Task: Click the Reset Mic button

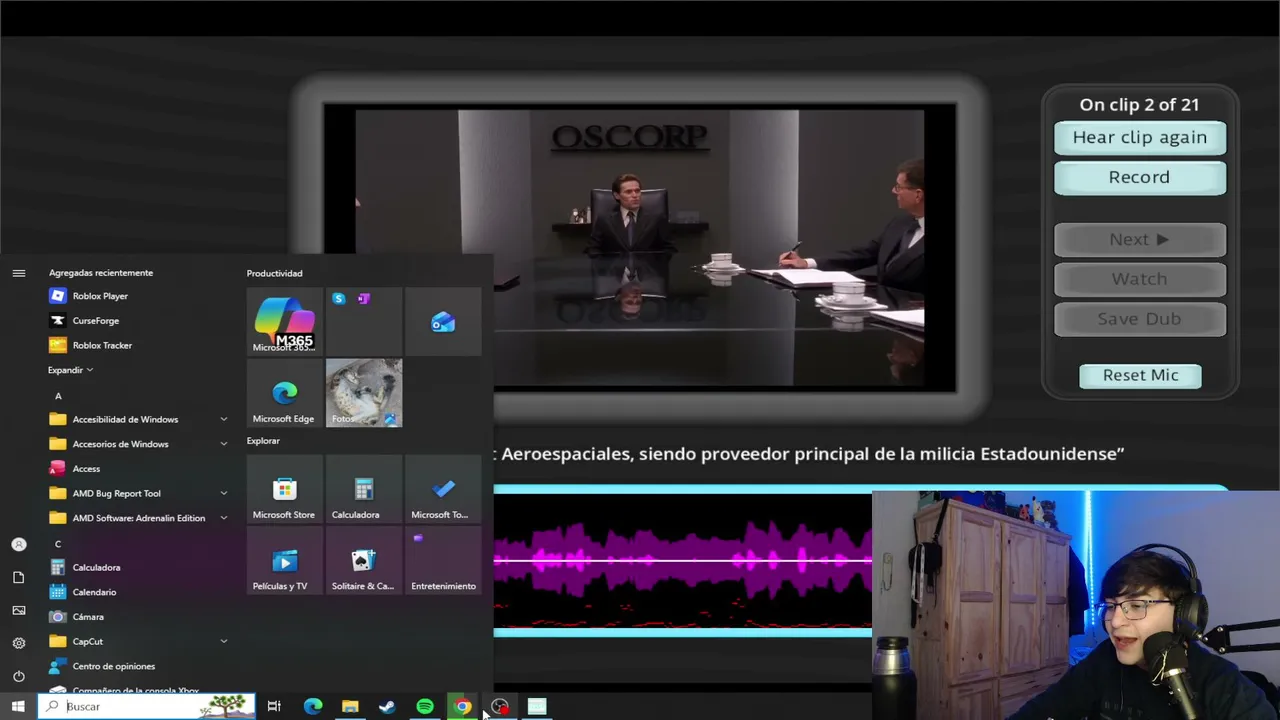Action: tap(1140, 375)
